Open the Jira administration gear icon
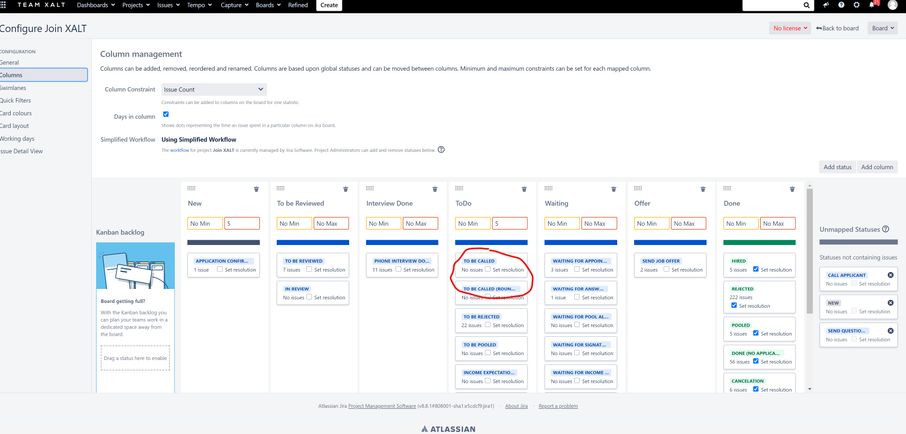Viewport: 906px width, 434px height. [856, 5]
